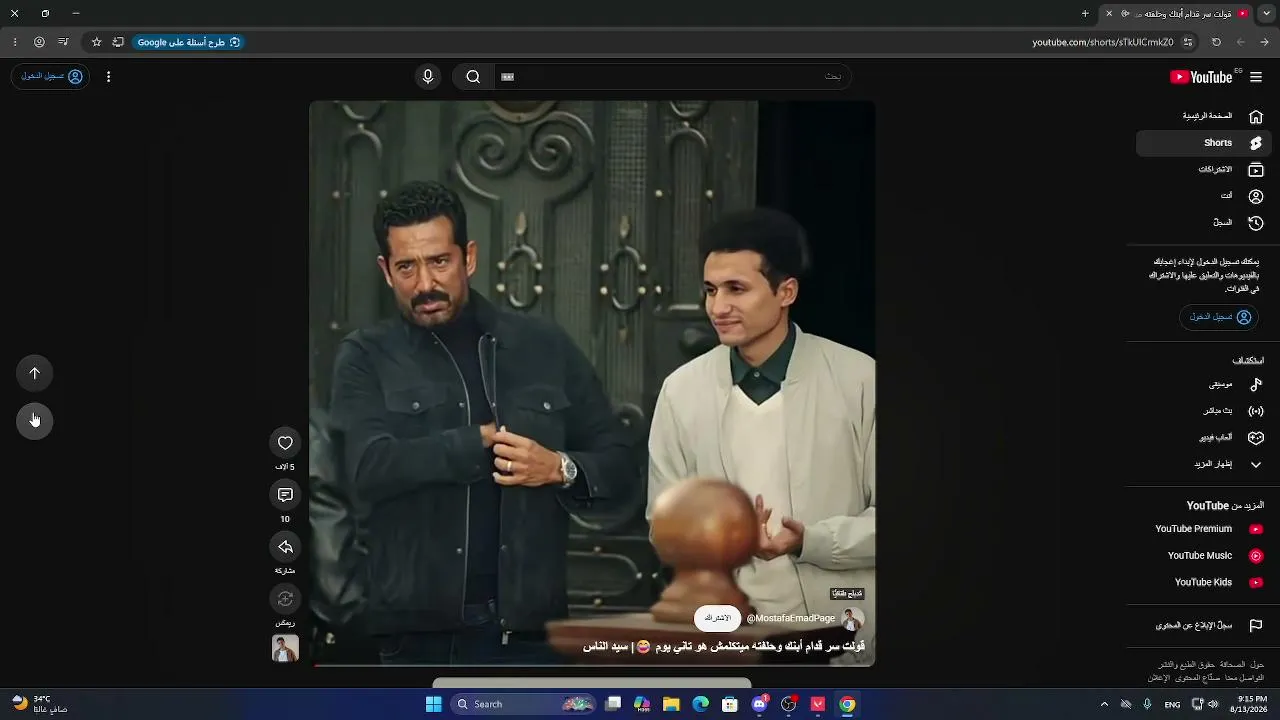Open Chrome's three-dot menu

tap(15, 42)
